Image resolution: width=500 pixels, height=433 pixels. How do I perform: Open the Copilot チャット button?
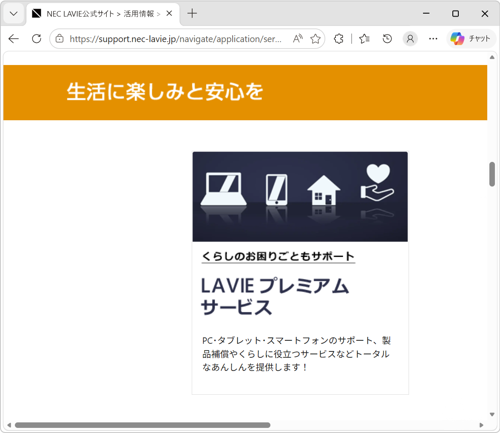point(470,39)
